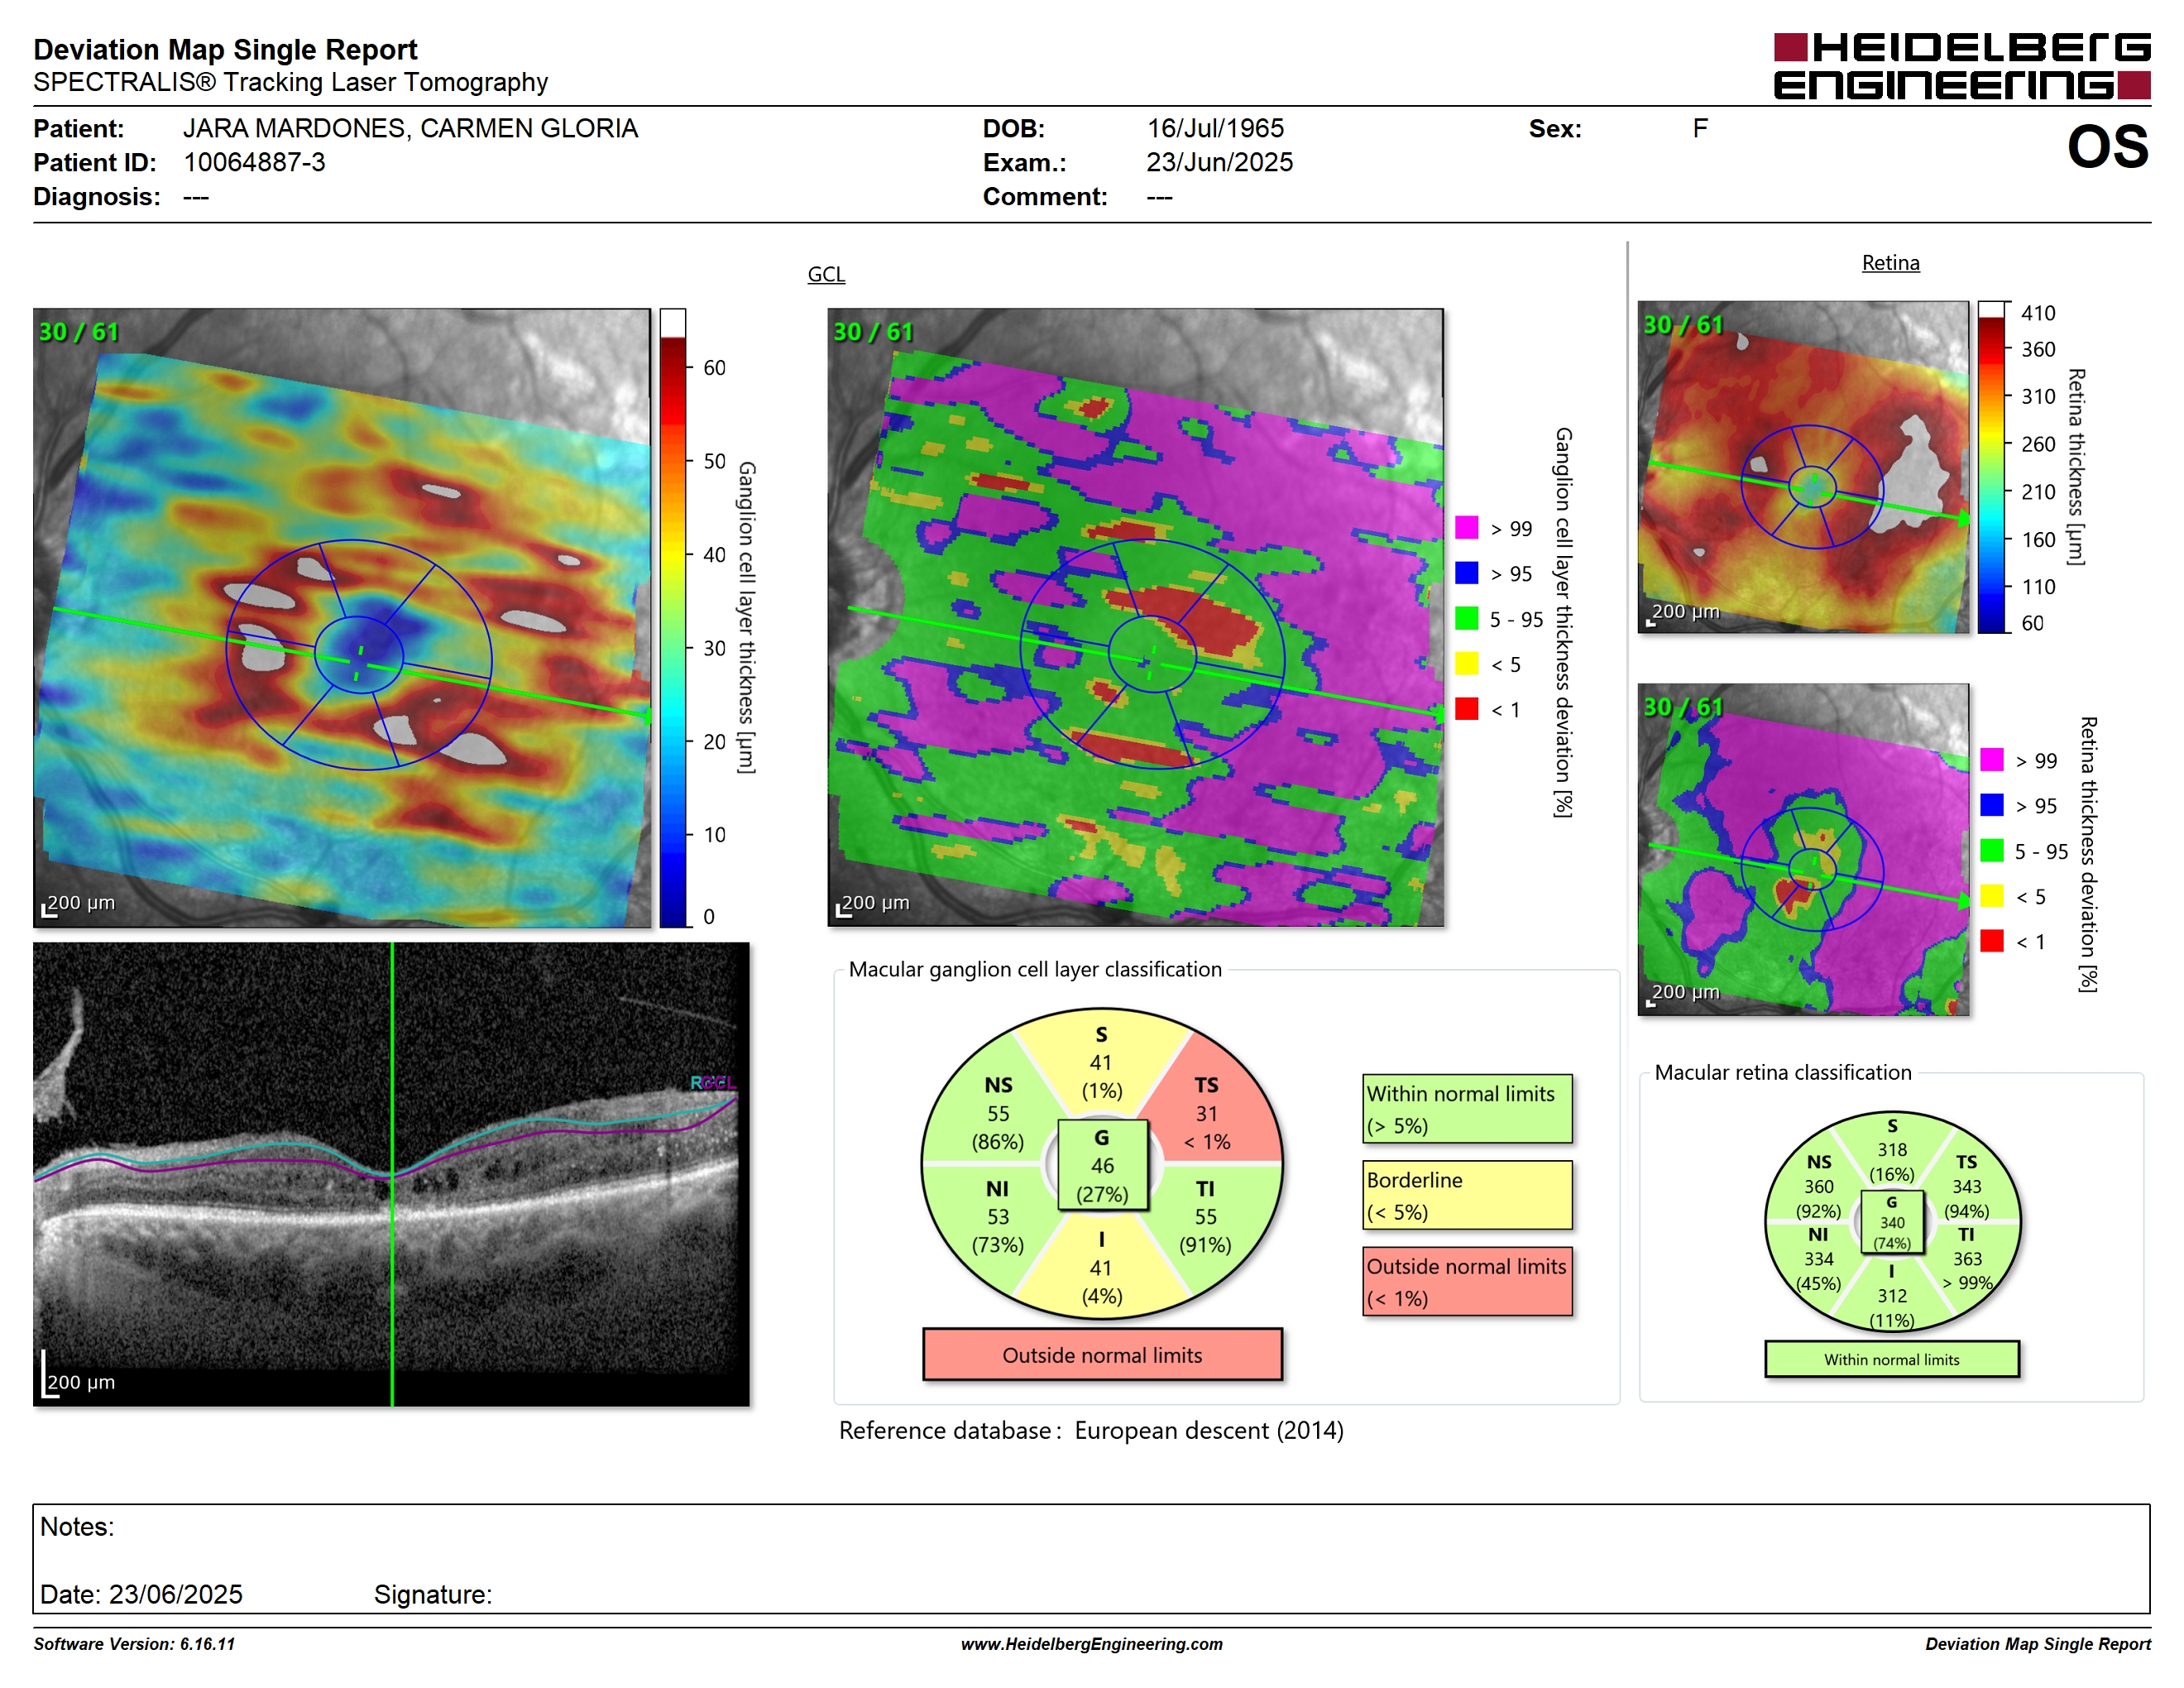The width and height of the screenshot is (2184, 1688).
Task: Click the Outside normal limits (< 1%) legend box
Action: tap(1467, 1281)
